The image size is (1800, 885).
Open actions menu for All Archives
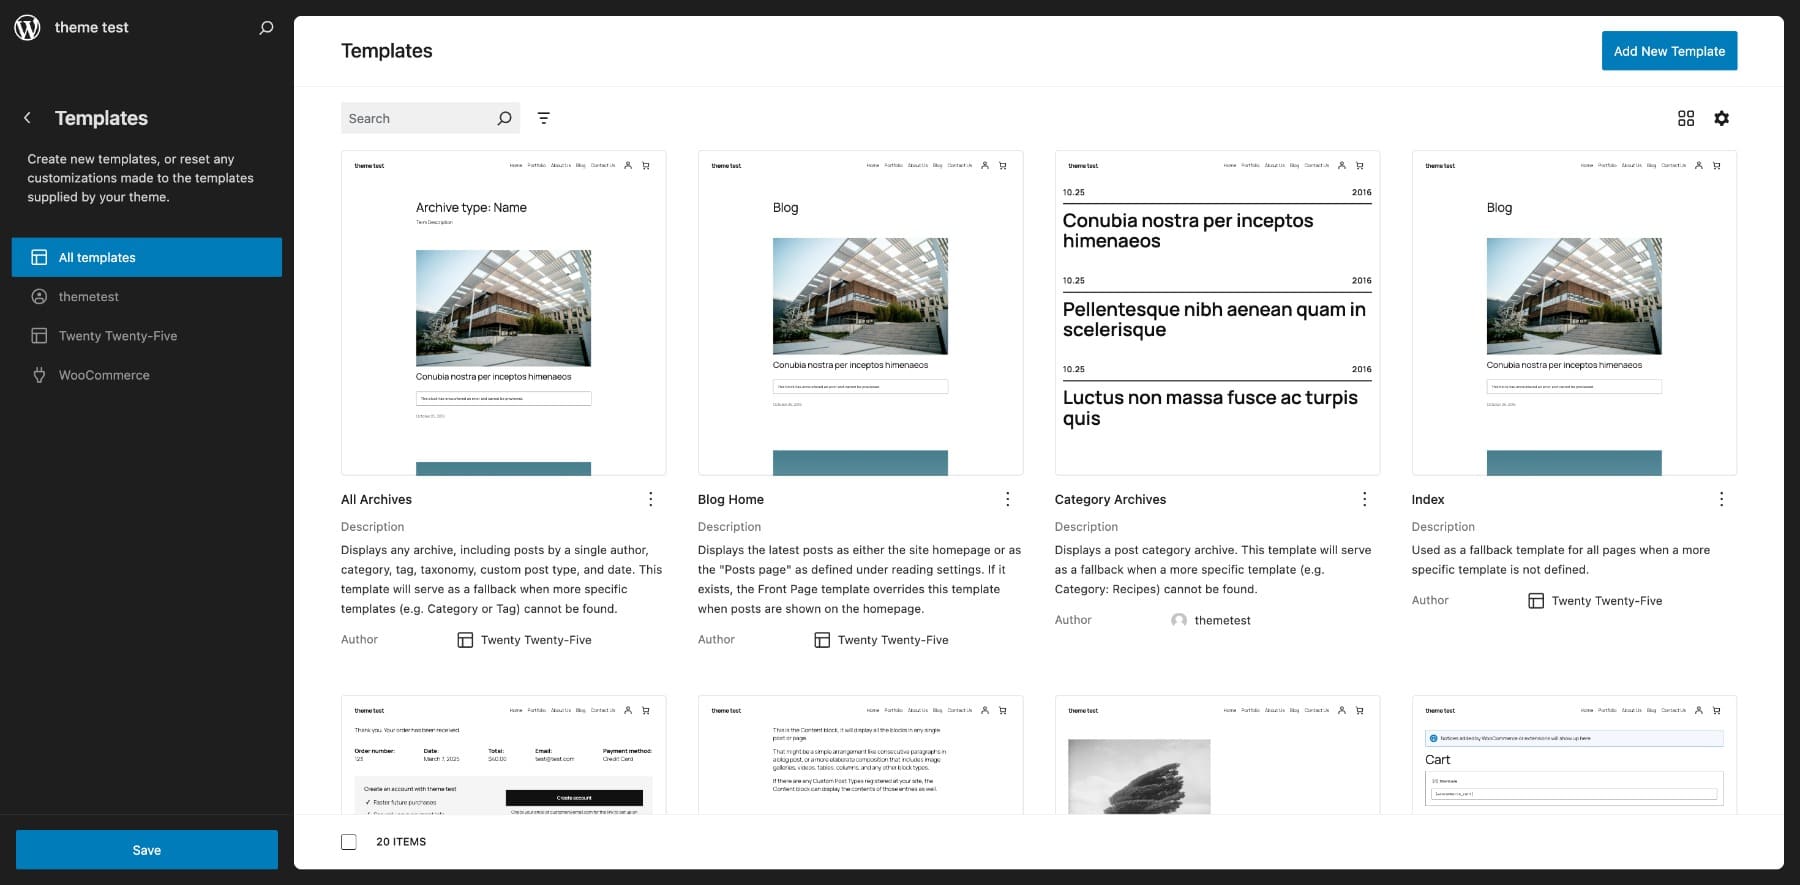coord(651,499)
